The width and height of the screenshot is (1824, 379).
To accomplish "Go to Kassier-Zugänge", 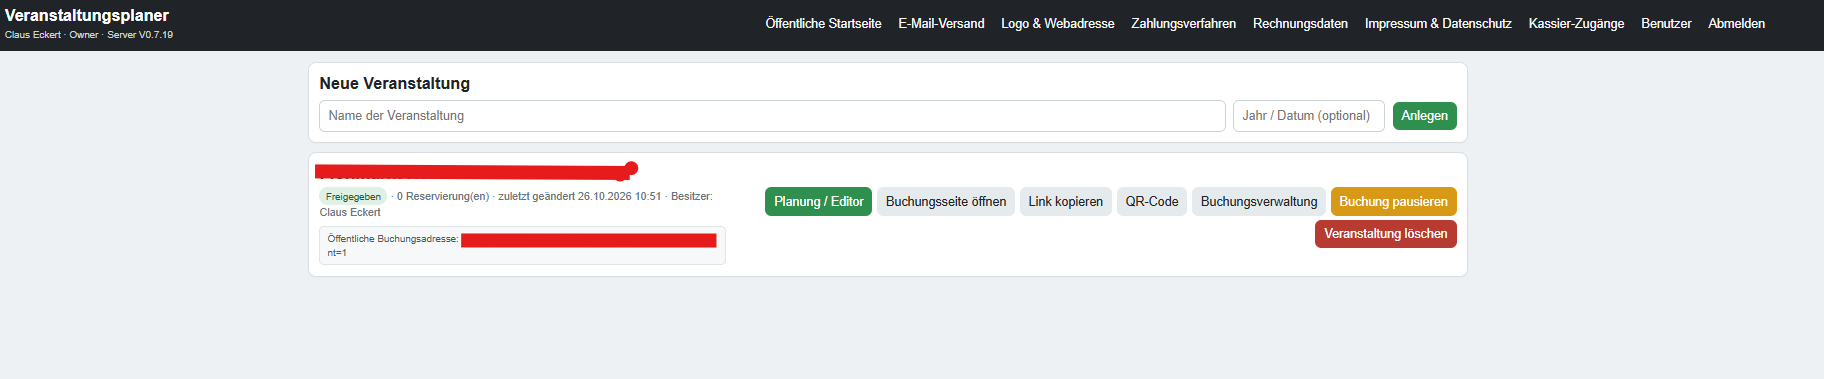I will click(1576, 23).
